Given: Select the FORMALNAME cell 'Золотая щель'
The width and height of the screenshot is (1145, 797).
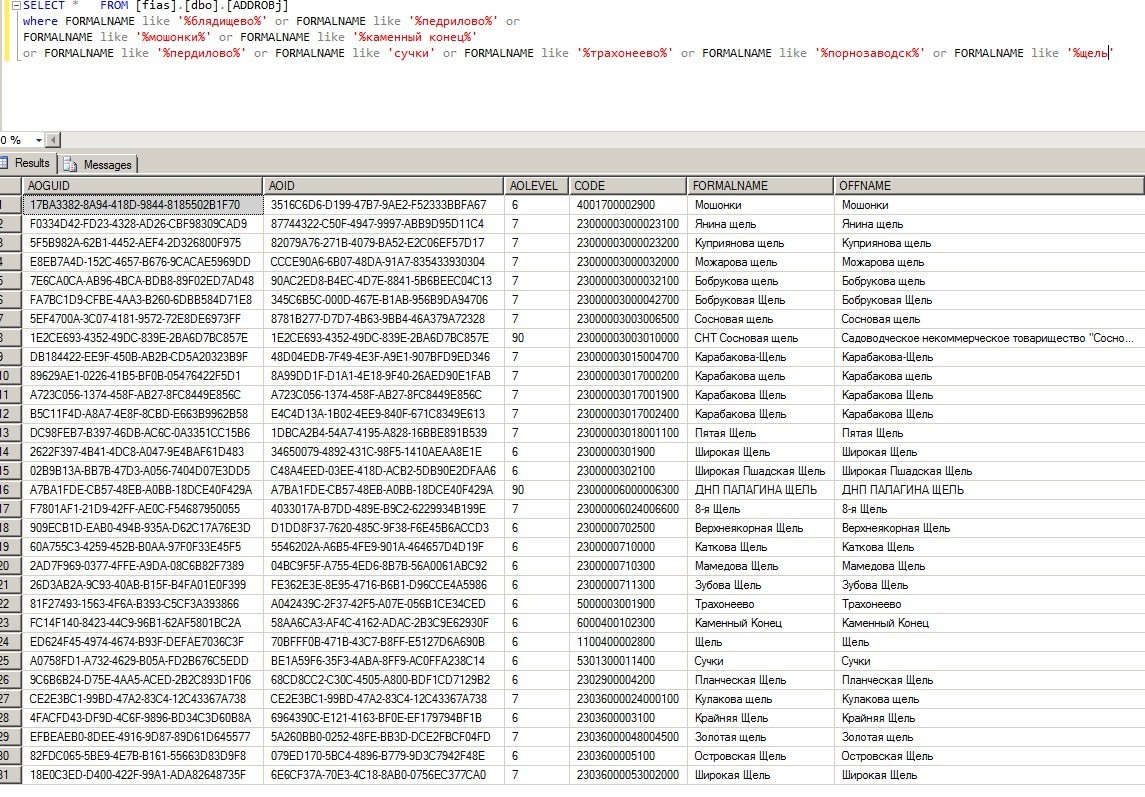Looking at the screenshot, I should (x=760, y=737).
